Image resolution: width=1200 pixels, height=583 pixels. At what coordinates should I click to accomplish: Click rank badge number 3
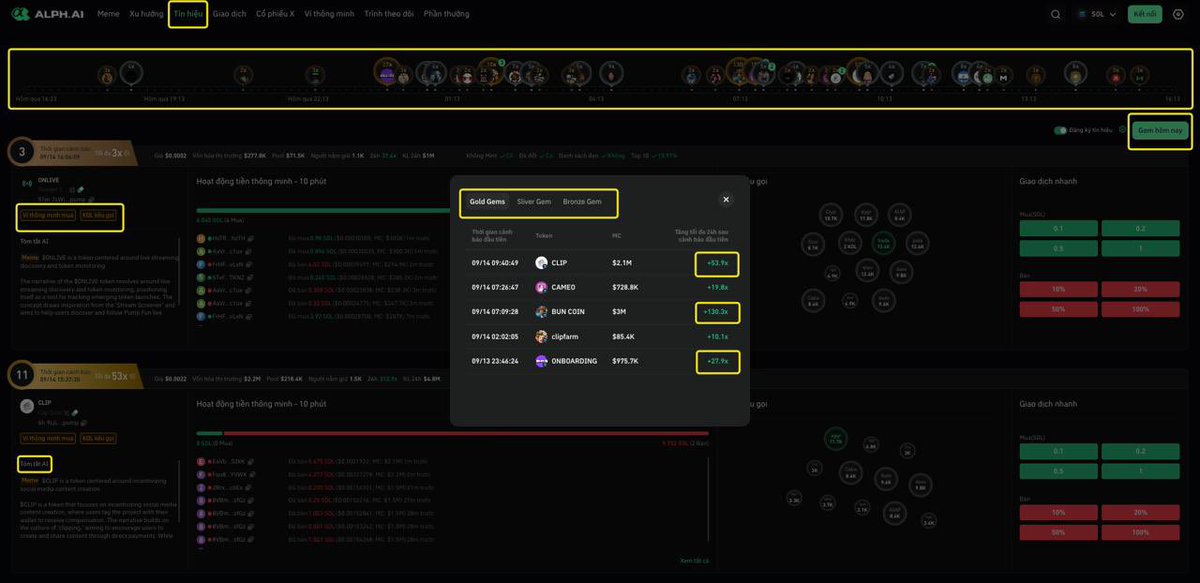pyautogui.click(x=22, y=152)
